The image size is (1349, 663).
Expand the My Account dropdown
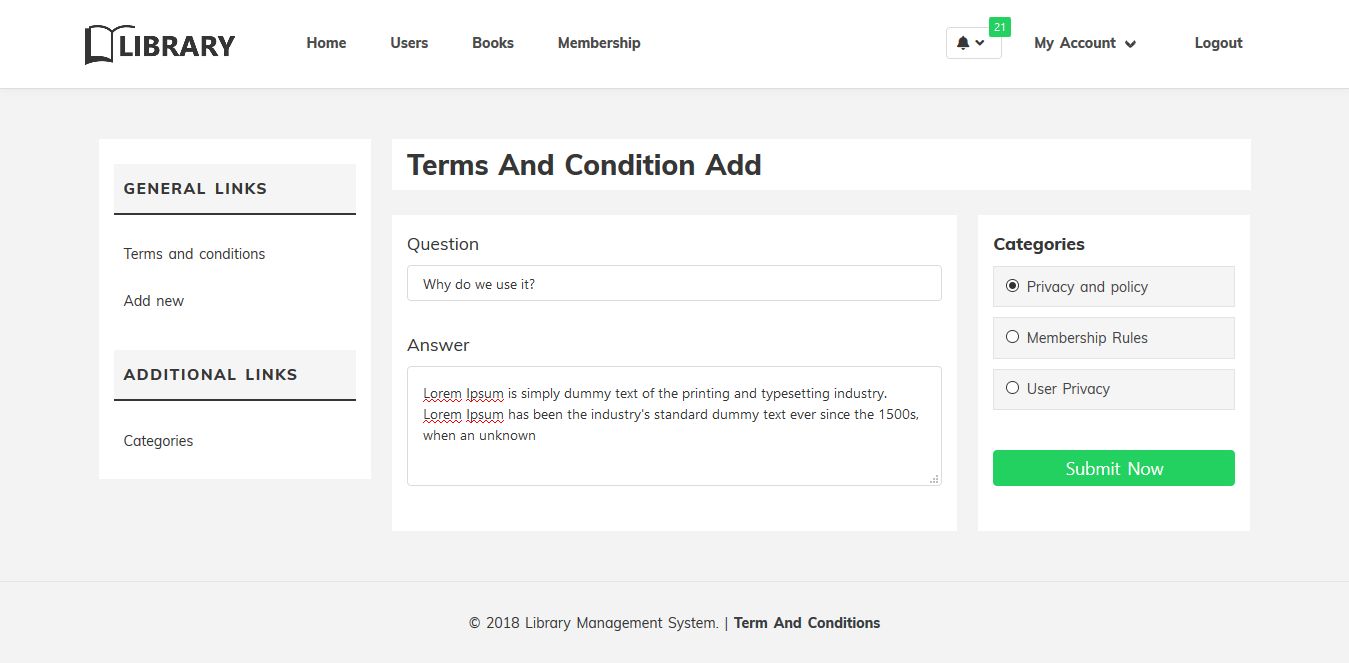(1085, 43)
